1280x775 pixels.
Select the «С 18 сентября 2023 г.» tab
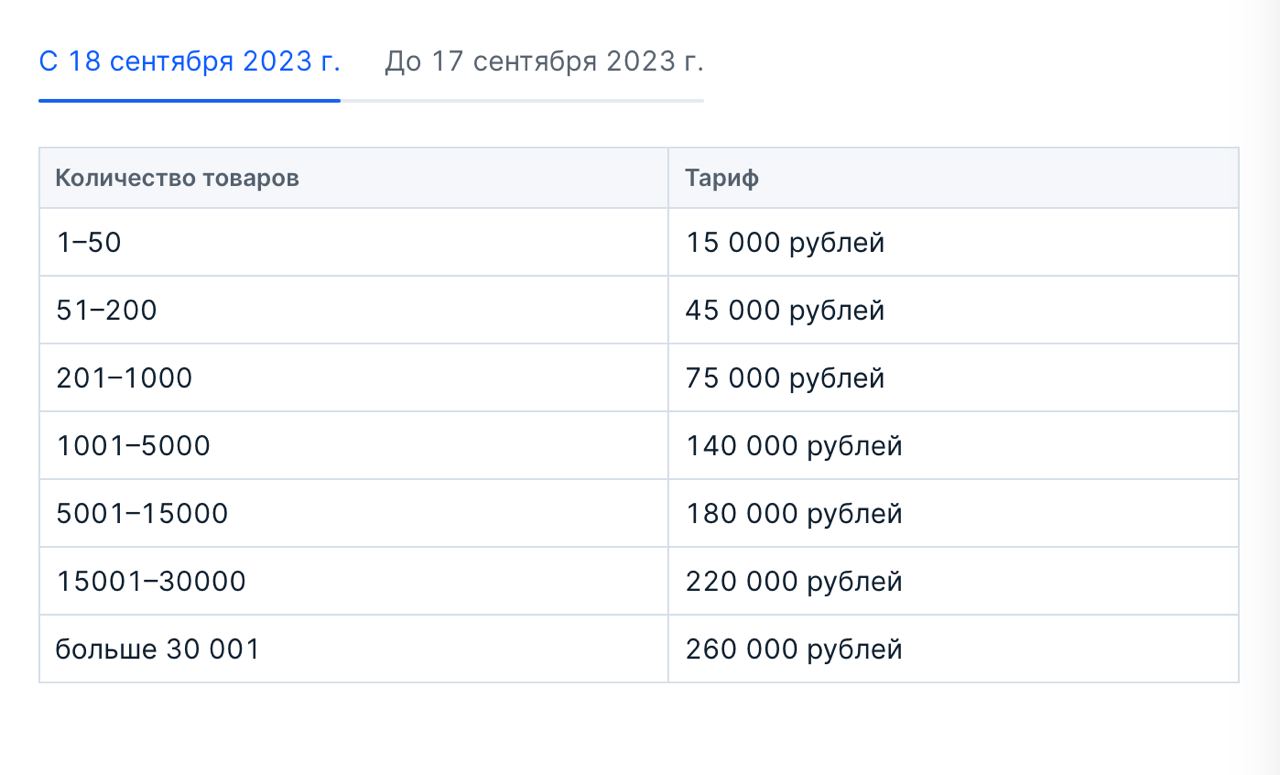[189, 62]
